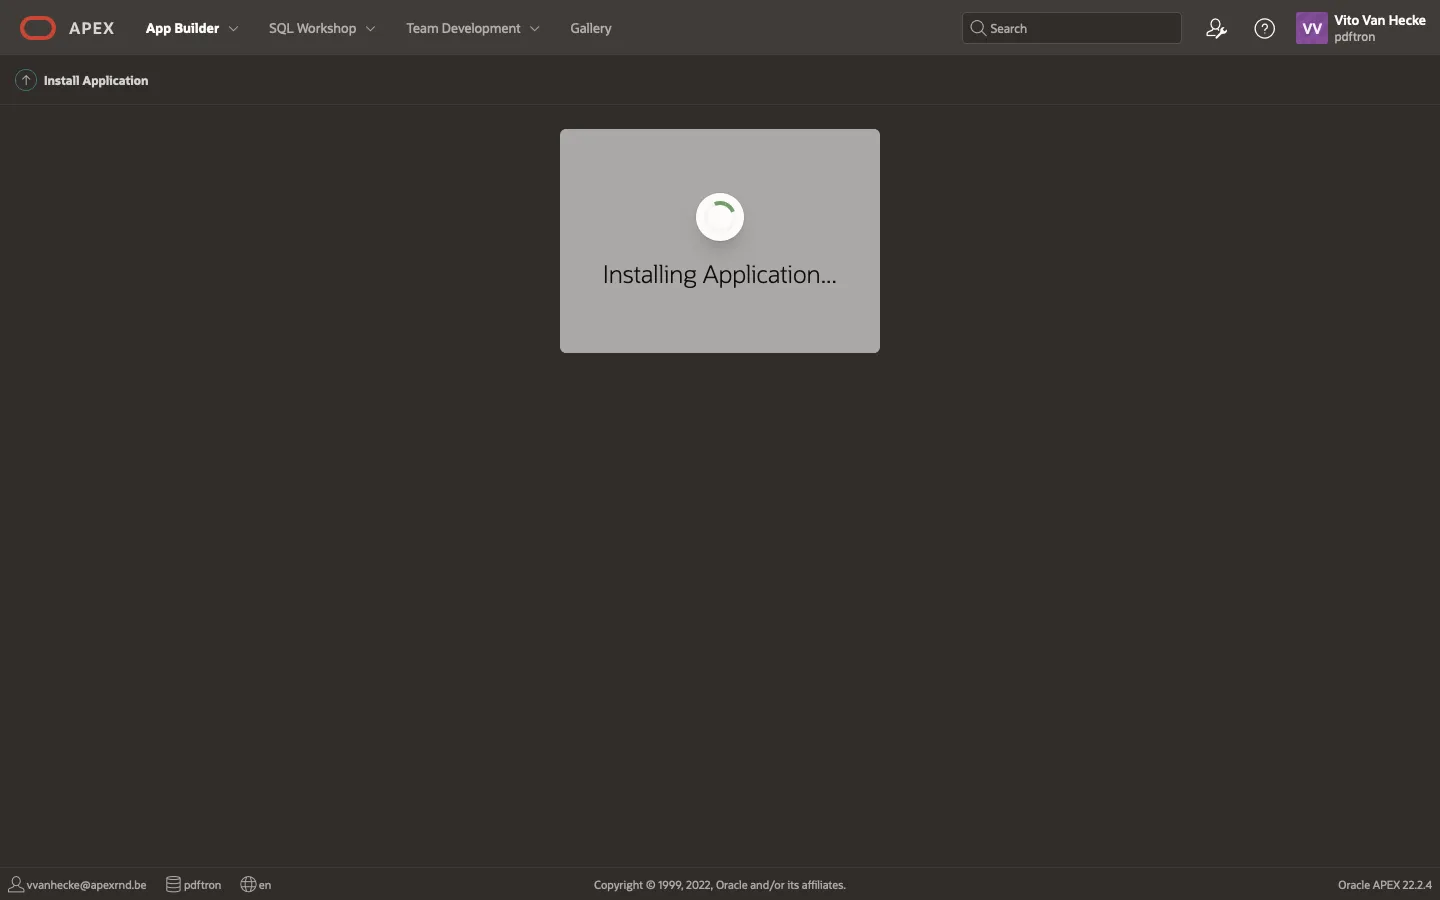This screenshot has height=900, width=1440.
Task: Click the purple VV avatar
Action: (1311, 28)
